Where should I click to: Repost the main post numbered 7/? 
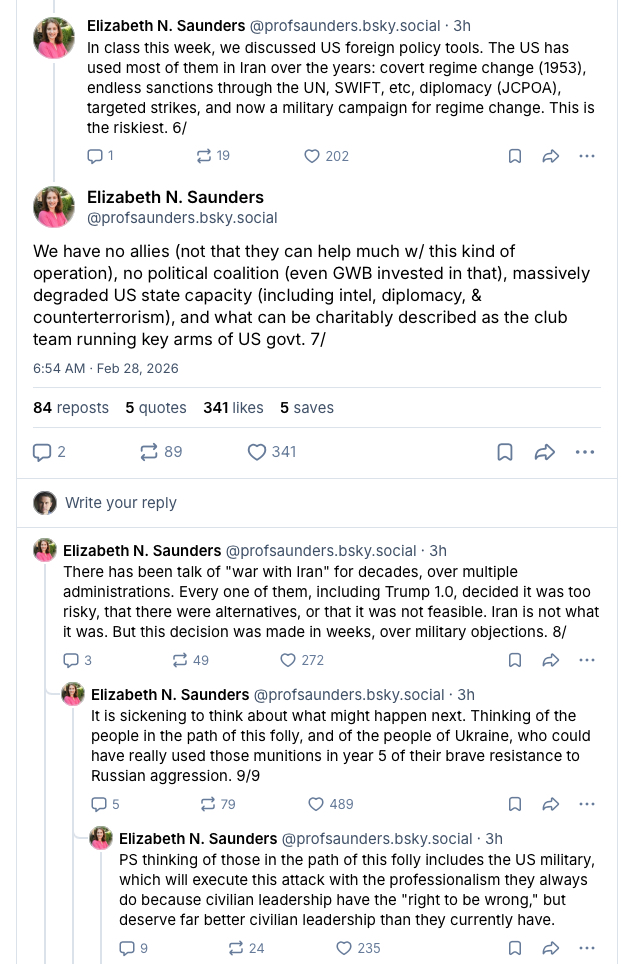[x=149, y=452]
